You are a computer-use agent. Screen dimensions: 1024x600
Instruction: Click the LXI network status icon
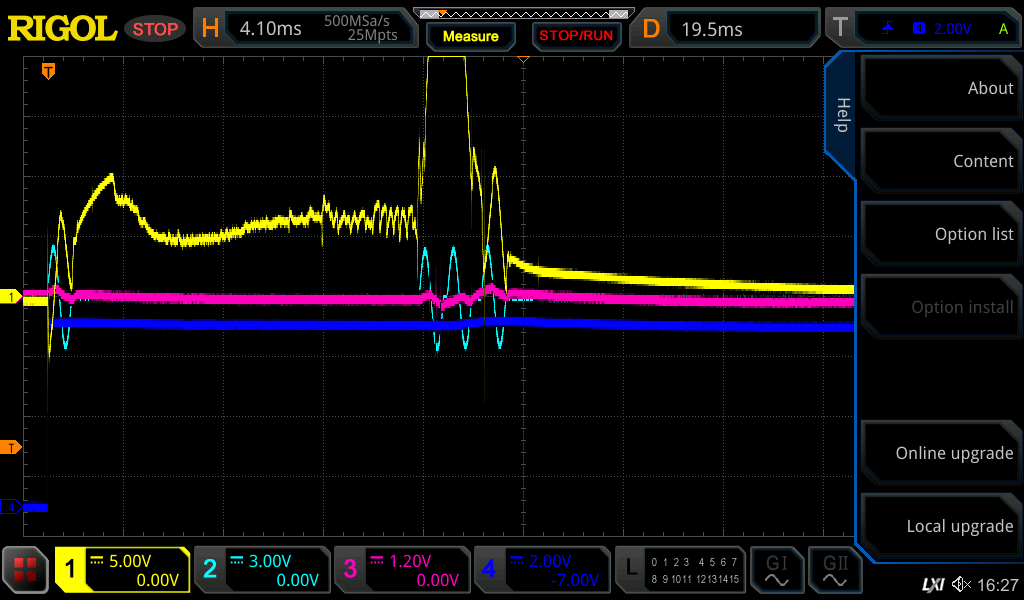coord(932,584)
